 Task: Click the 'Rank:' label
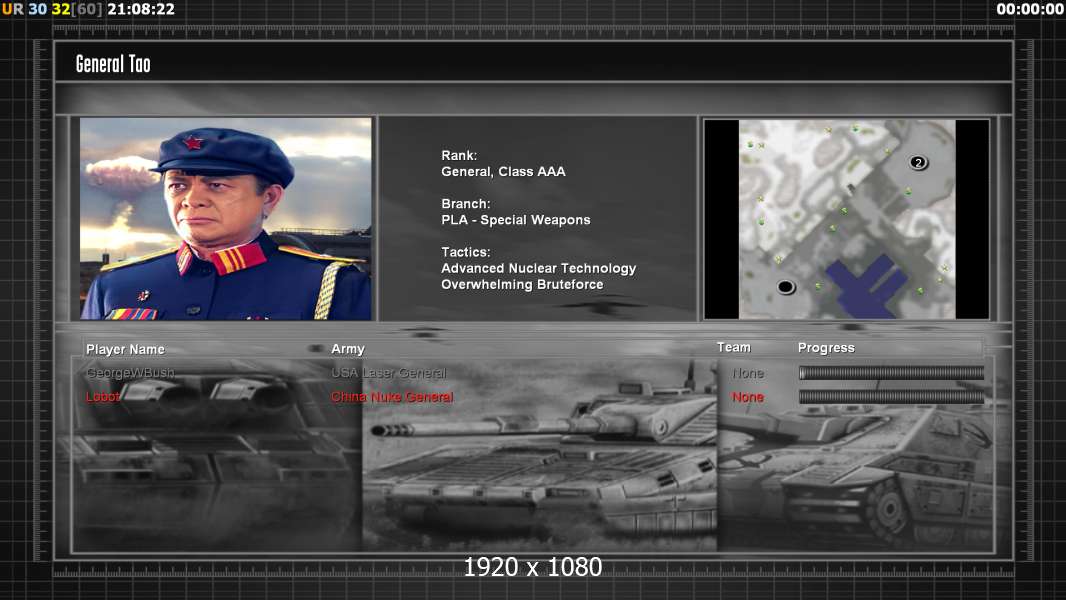[x=459, y=156]
